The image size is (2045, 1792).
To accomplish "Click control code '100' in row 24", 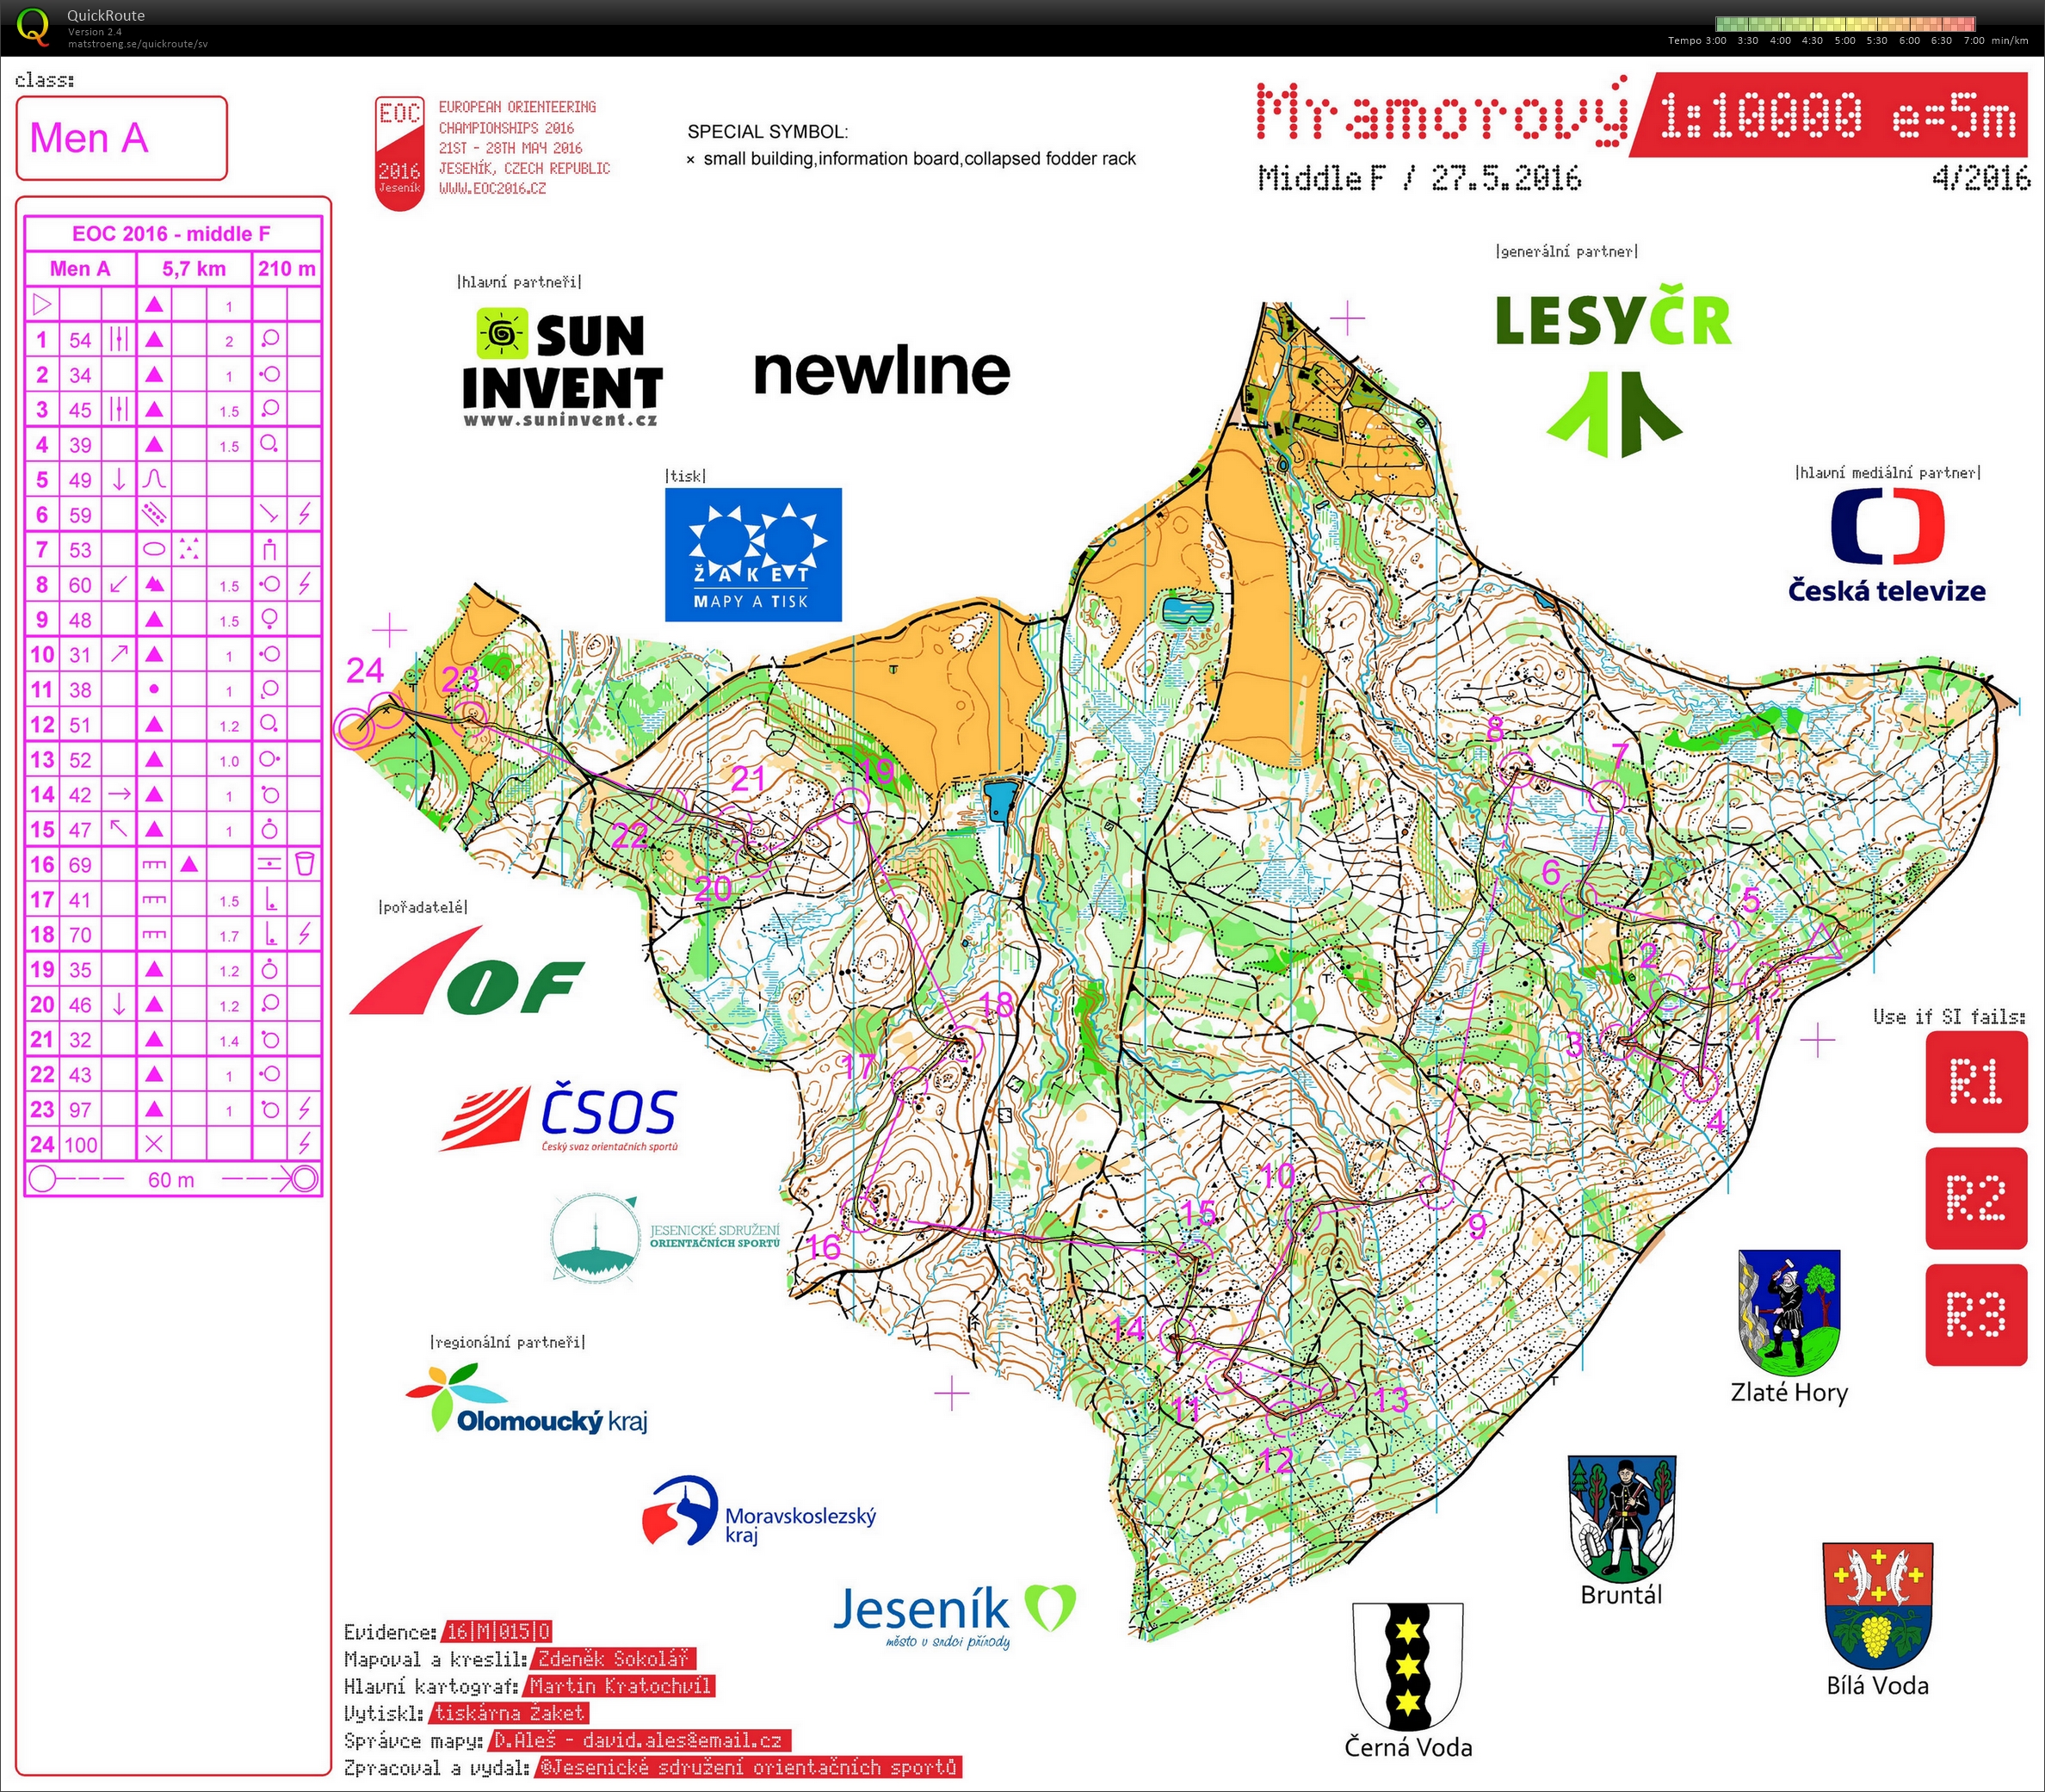I will tap(81, 1144).
